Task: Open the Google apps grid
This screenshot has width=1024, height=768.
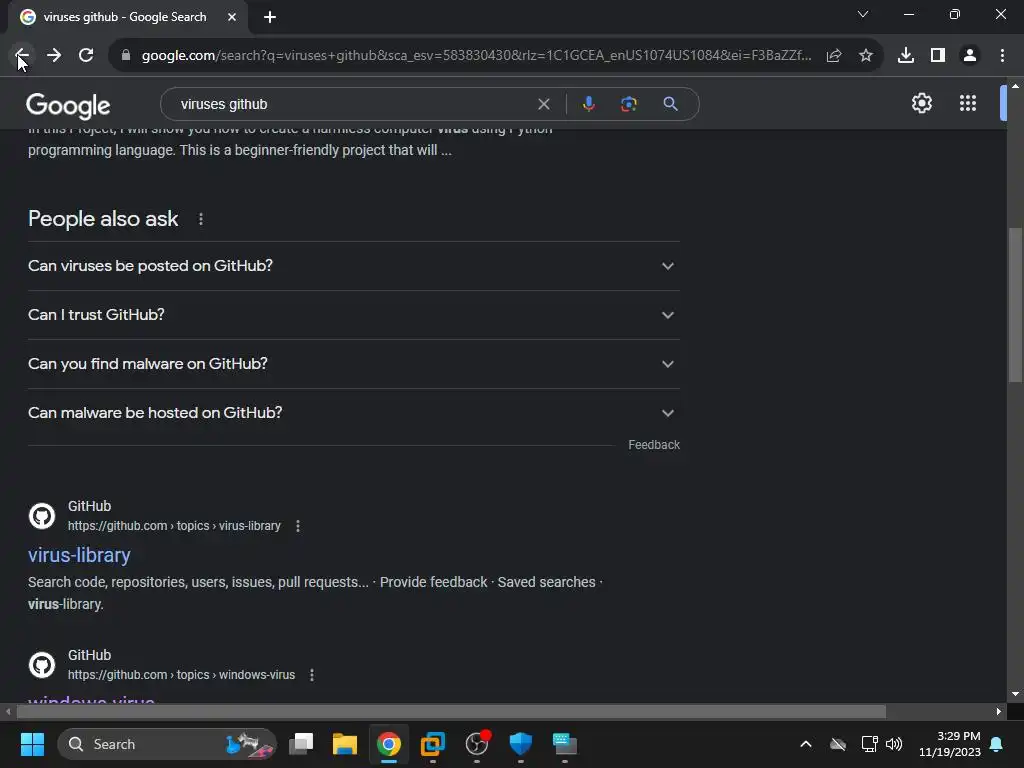Action: (x=968, y=103)
